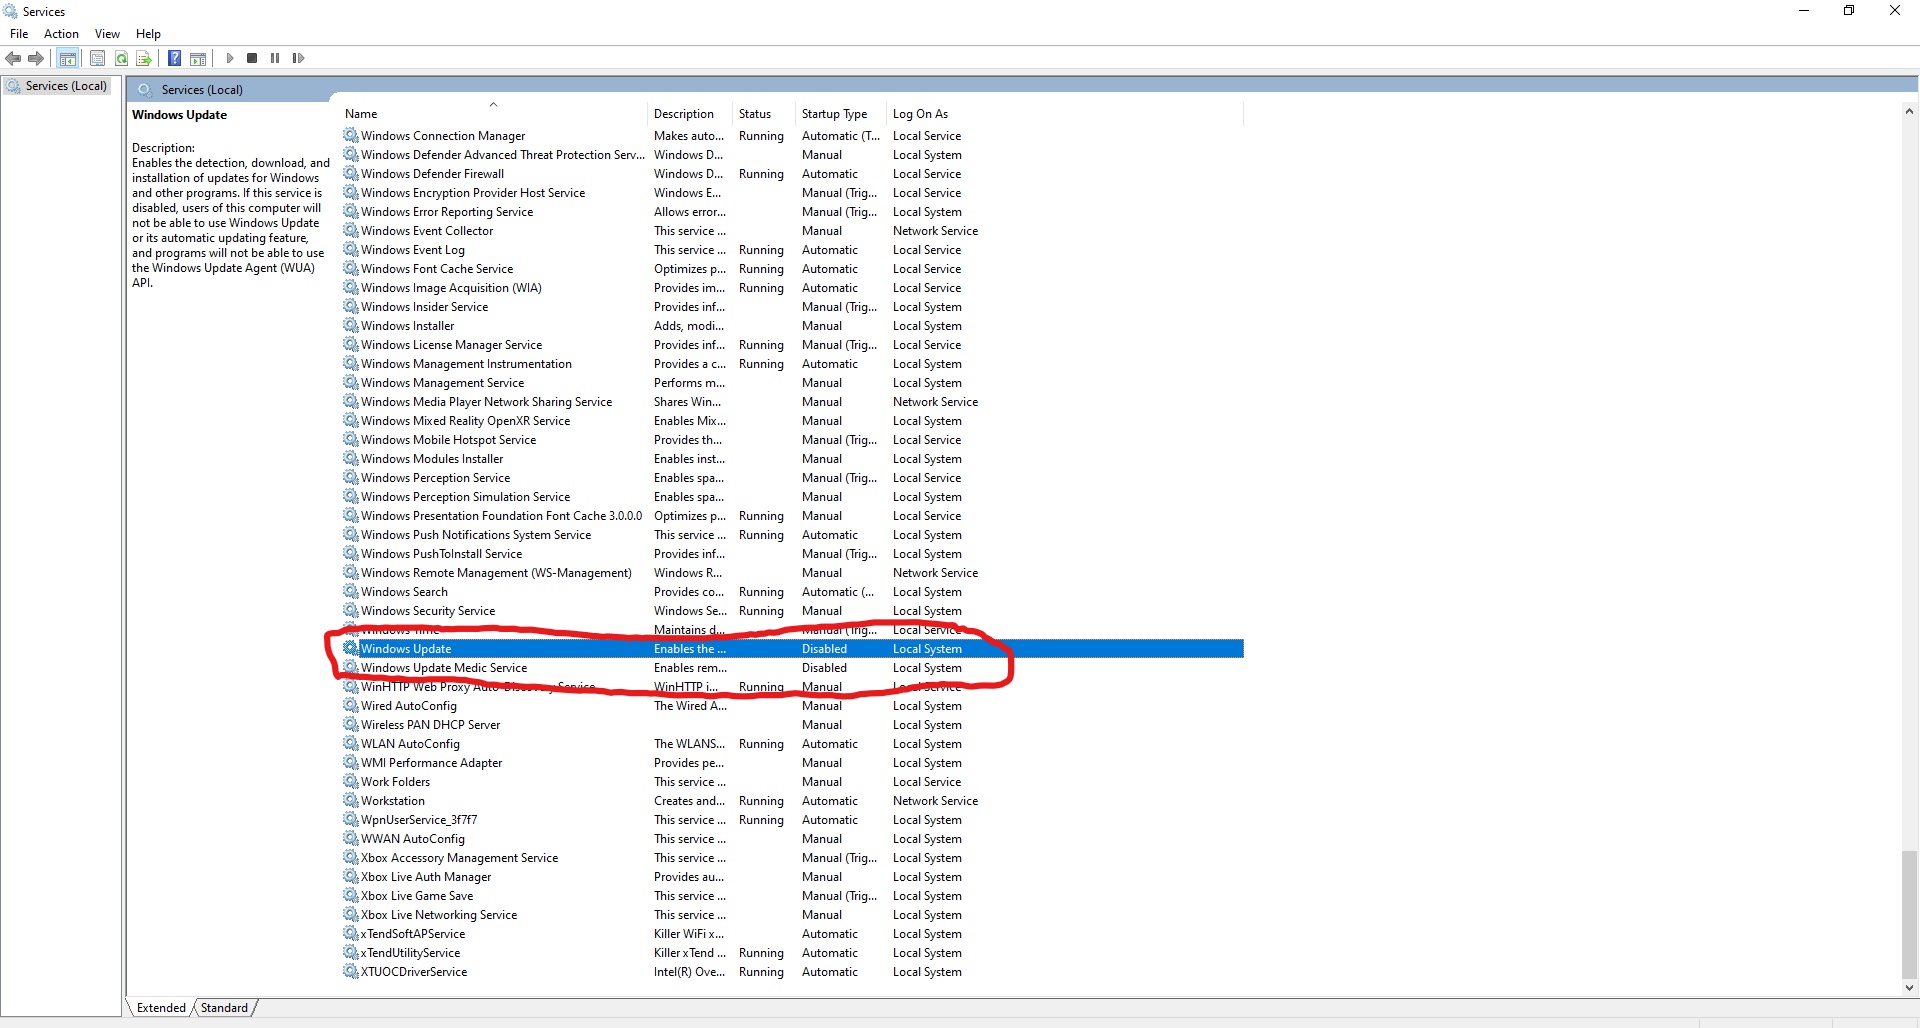1920x1028 pixels.
Task: Click gear icon next to WLAN AutoConfig
Action: tap(351, 743)
